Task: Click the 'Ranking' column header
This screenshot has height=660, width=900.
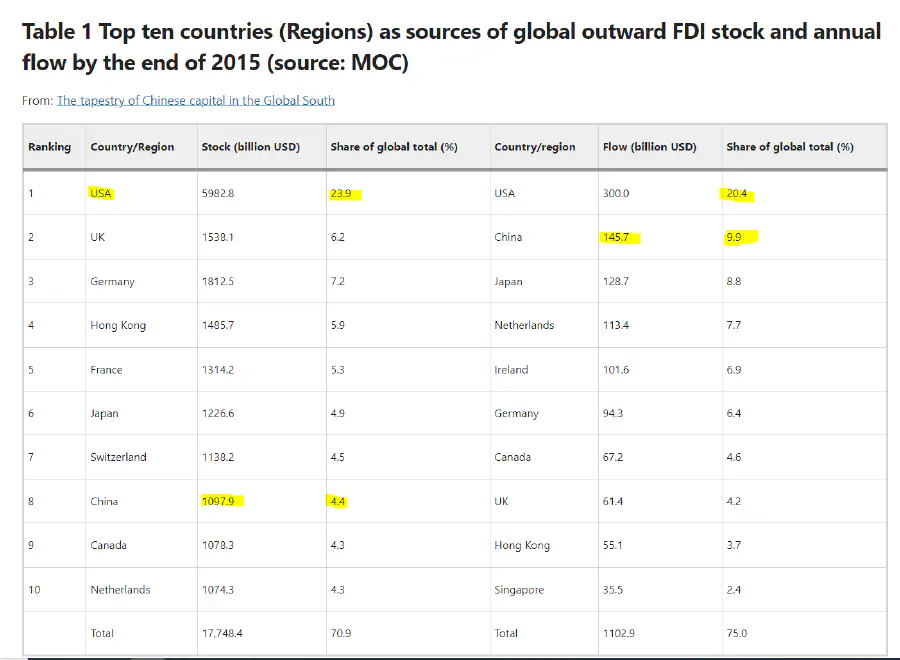Action: [x=49, y=147]
